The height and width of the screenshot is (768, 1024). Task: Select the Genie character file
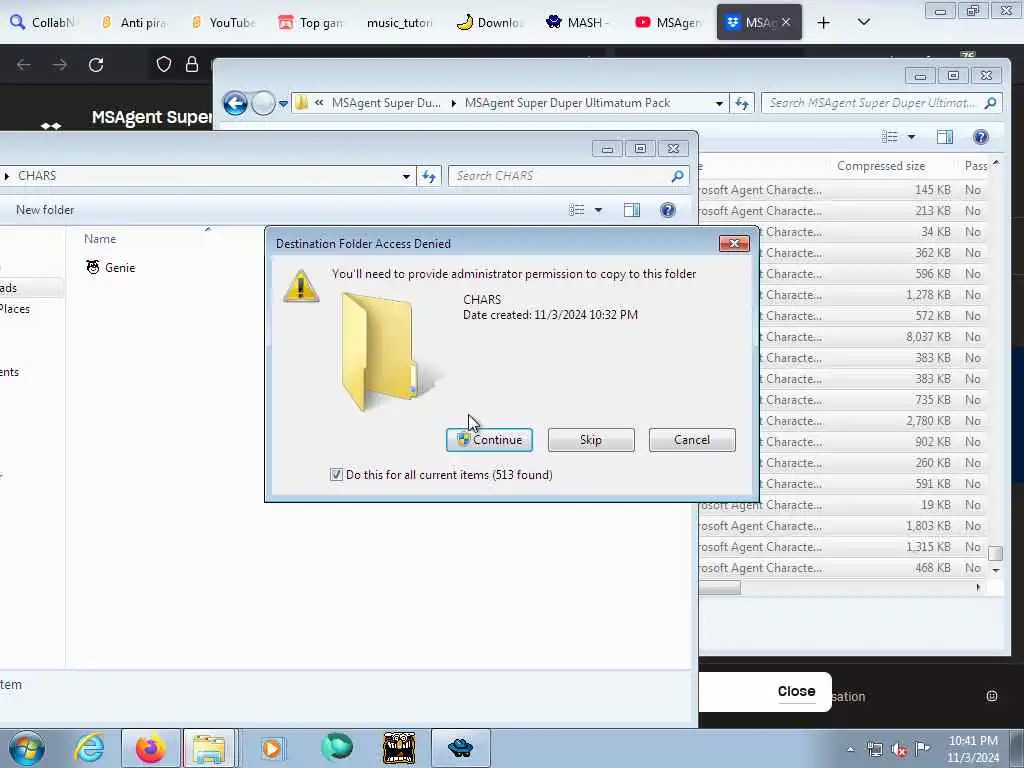point(111,267)
